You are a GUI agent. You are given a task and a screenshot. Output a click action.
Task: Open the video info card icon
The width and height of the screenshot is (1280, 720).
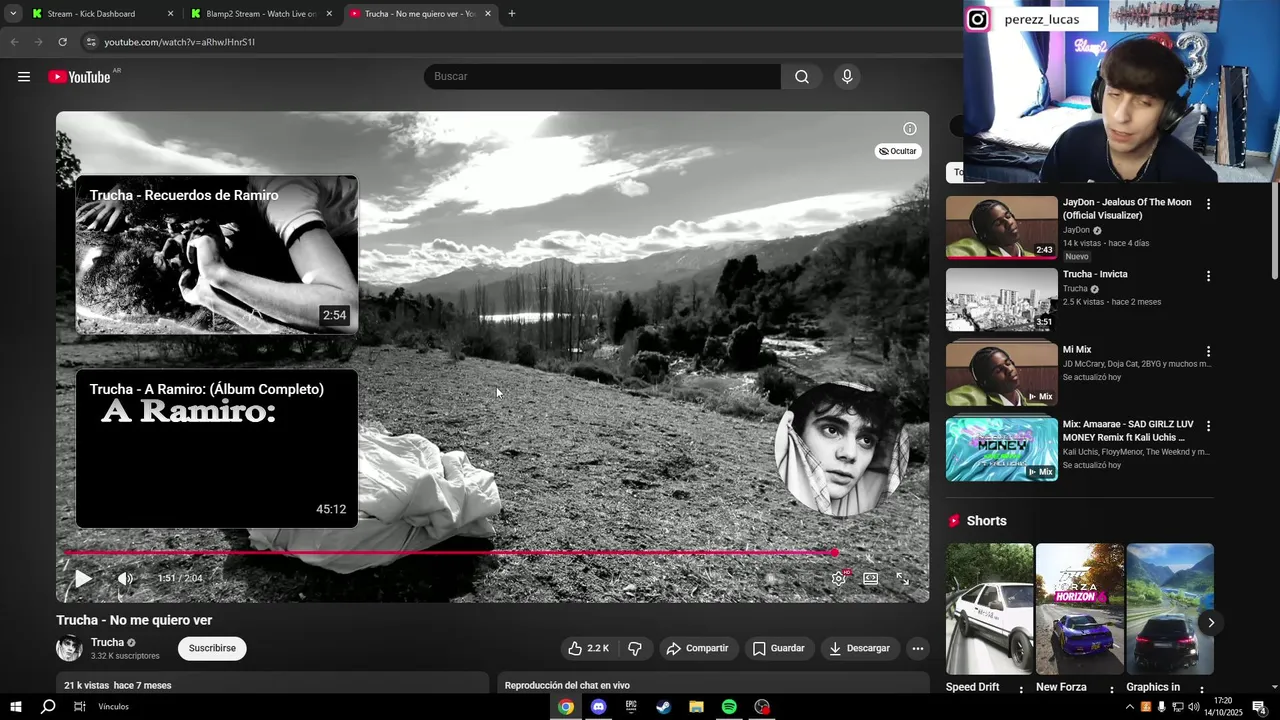(x=910, y=129)
